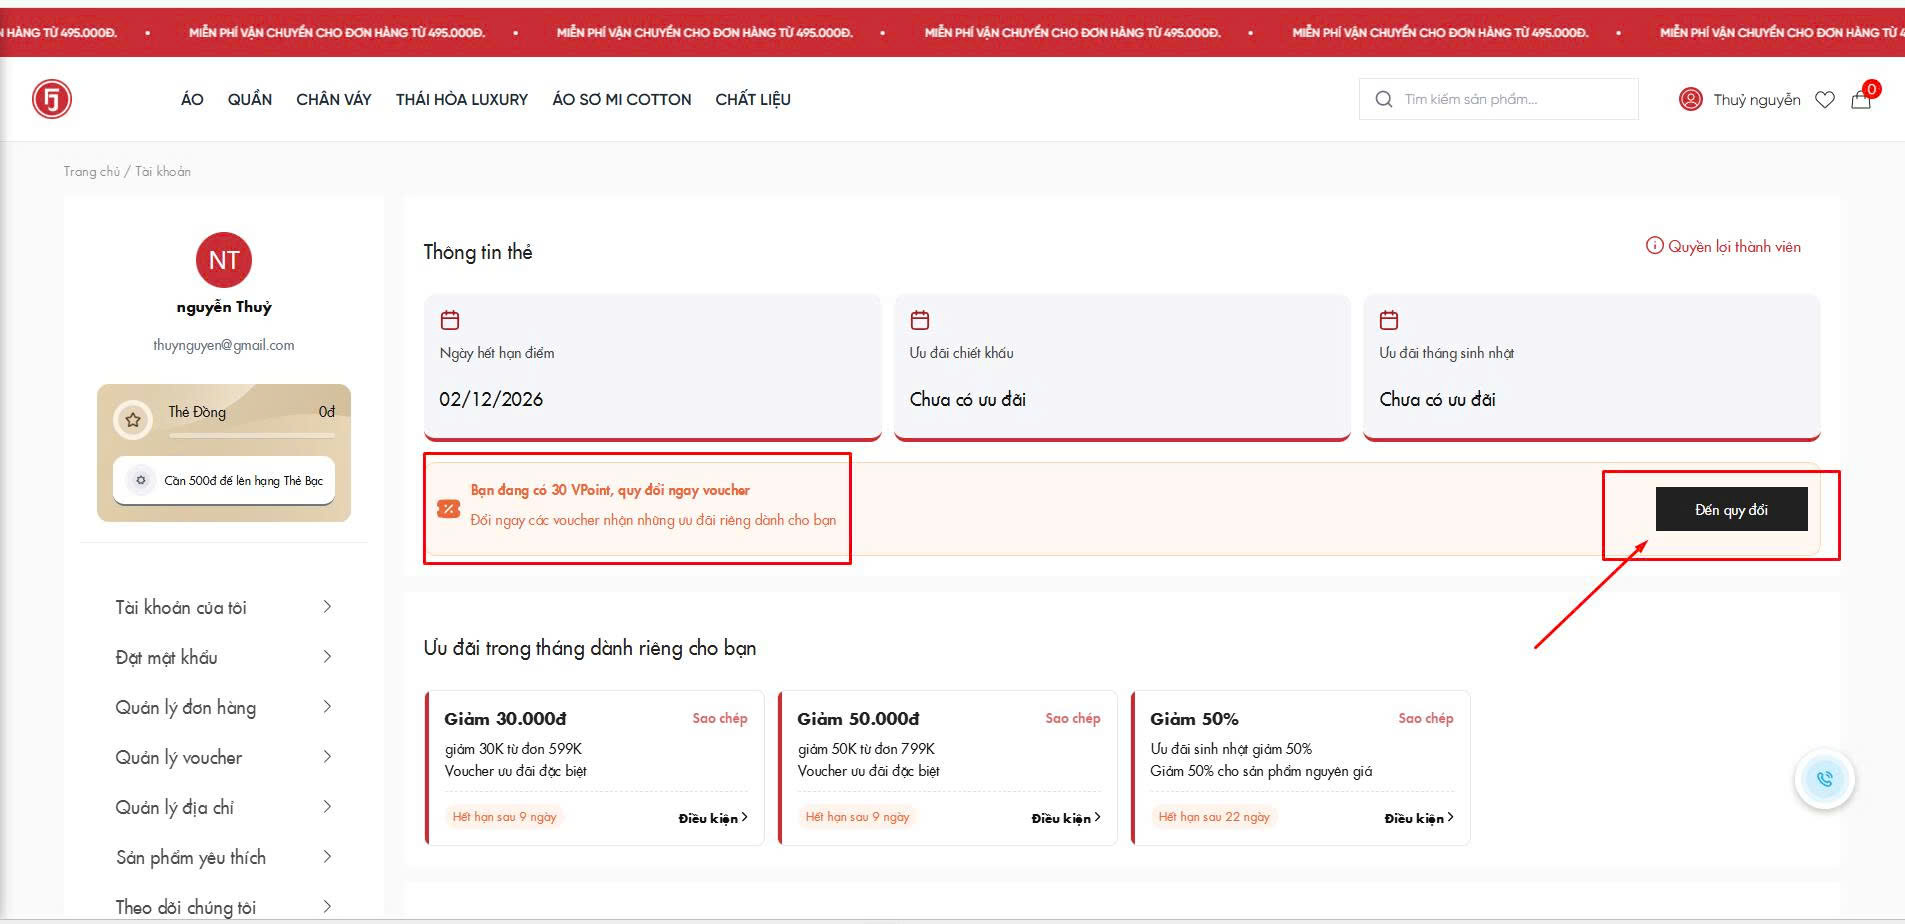Expand the Tài khoản của tôi chevron

coord(327,607)
